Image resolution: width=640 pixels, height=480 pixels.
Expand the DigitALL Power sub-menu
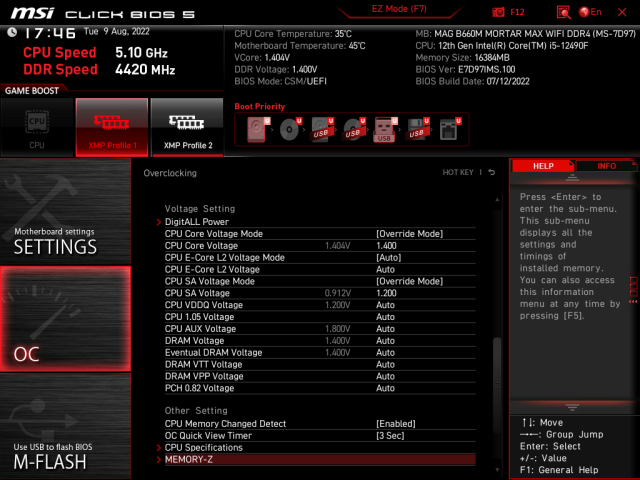[196, 221]
